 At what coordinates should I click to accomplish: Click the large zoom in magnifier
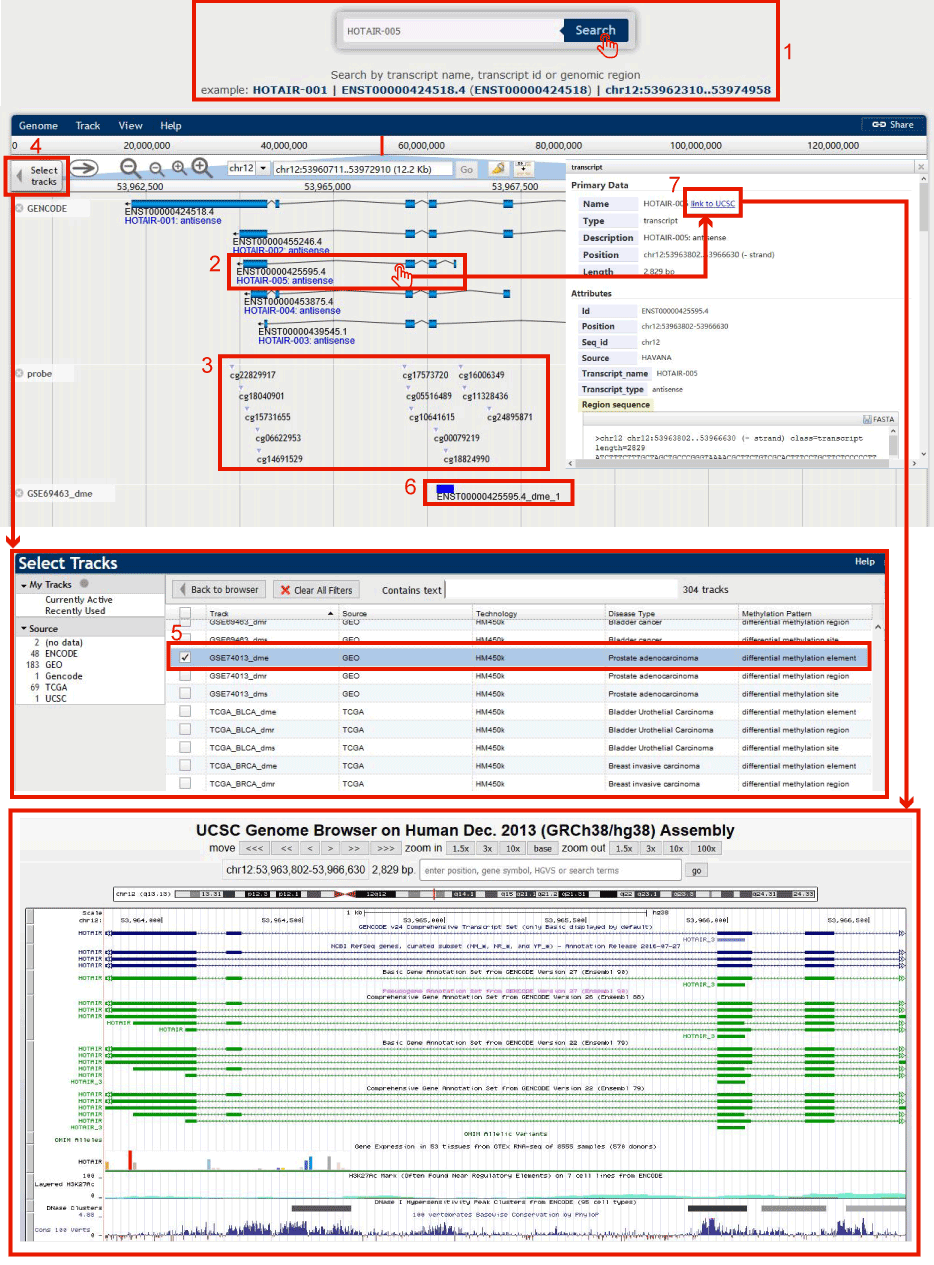[202, 168]
